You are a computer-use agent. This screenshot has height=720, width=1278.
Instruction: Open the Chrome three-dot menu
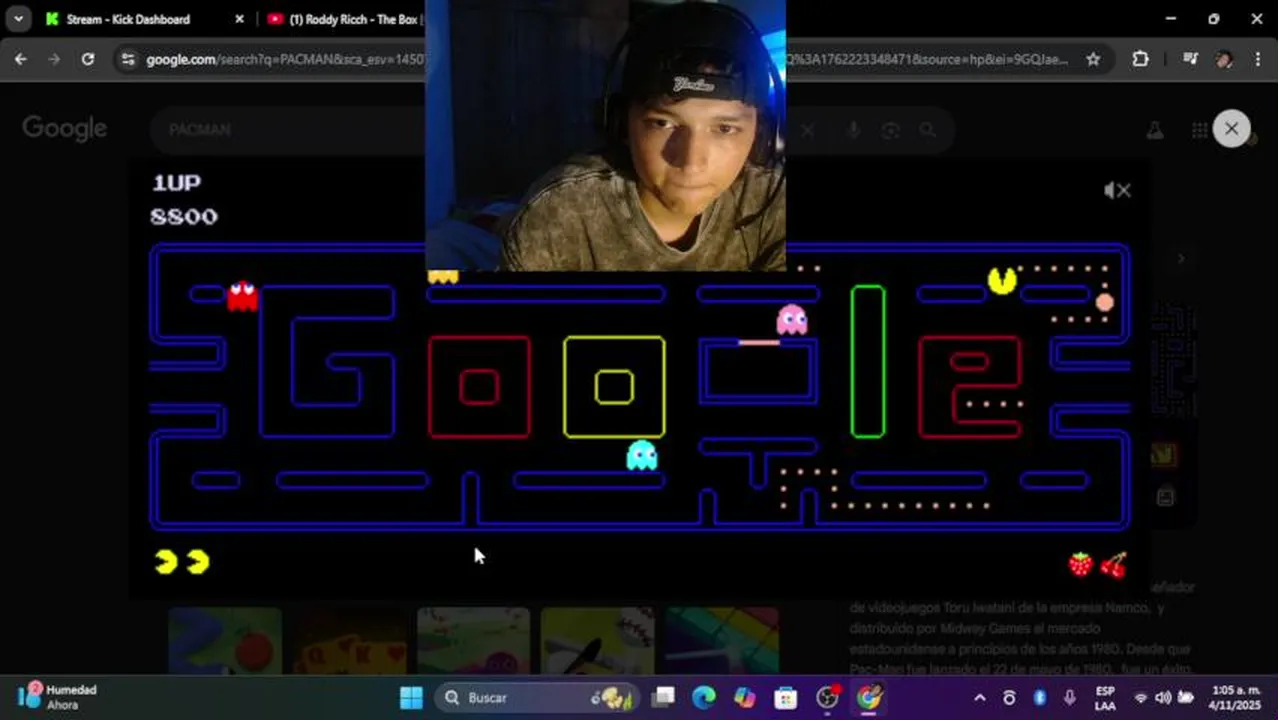pos(1257,59)
